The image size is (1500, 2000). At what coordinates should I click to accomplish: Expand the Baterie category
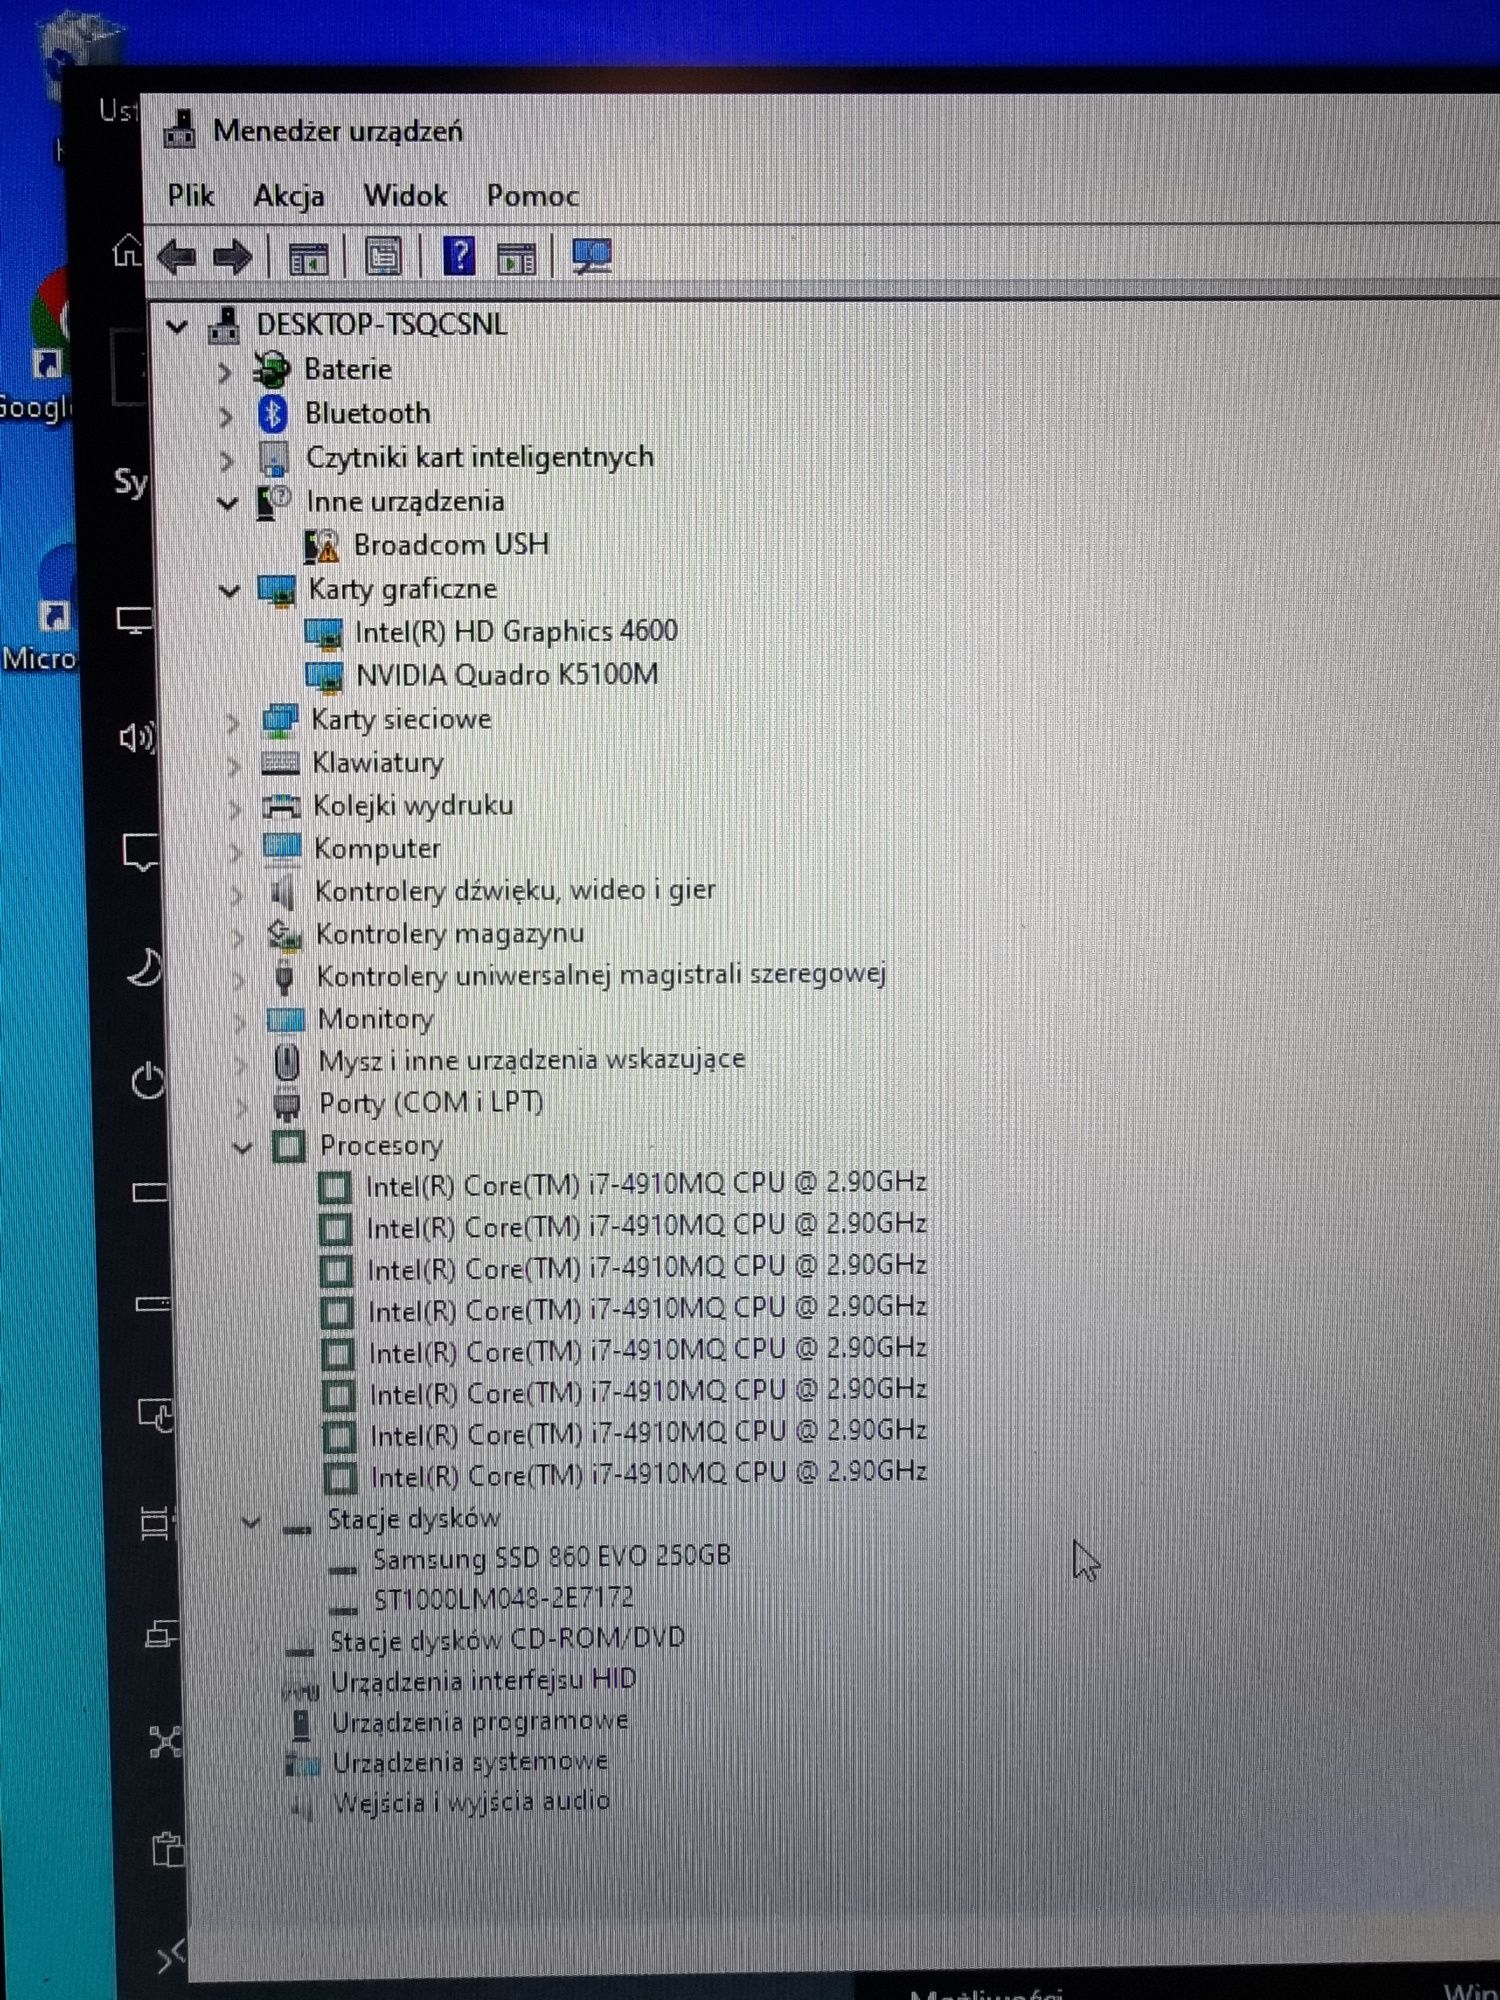pyautogui.click(x=225, y=372)
